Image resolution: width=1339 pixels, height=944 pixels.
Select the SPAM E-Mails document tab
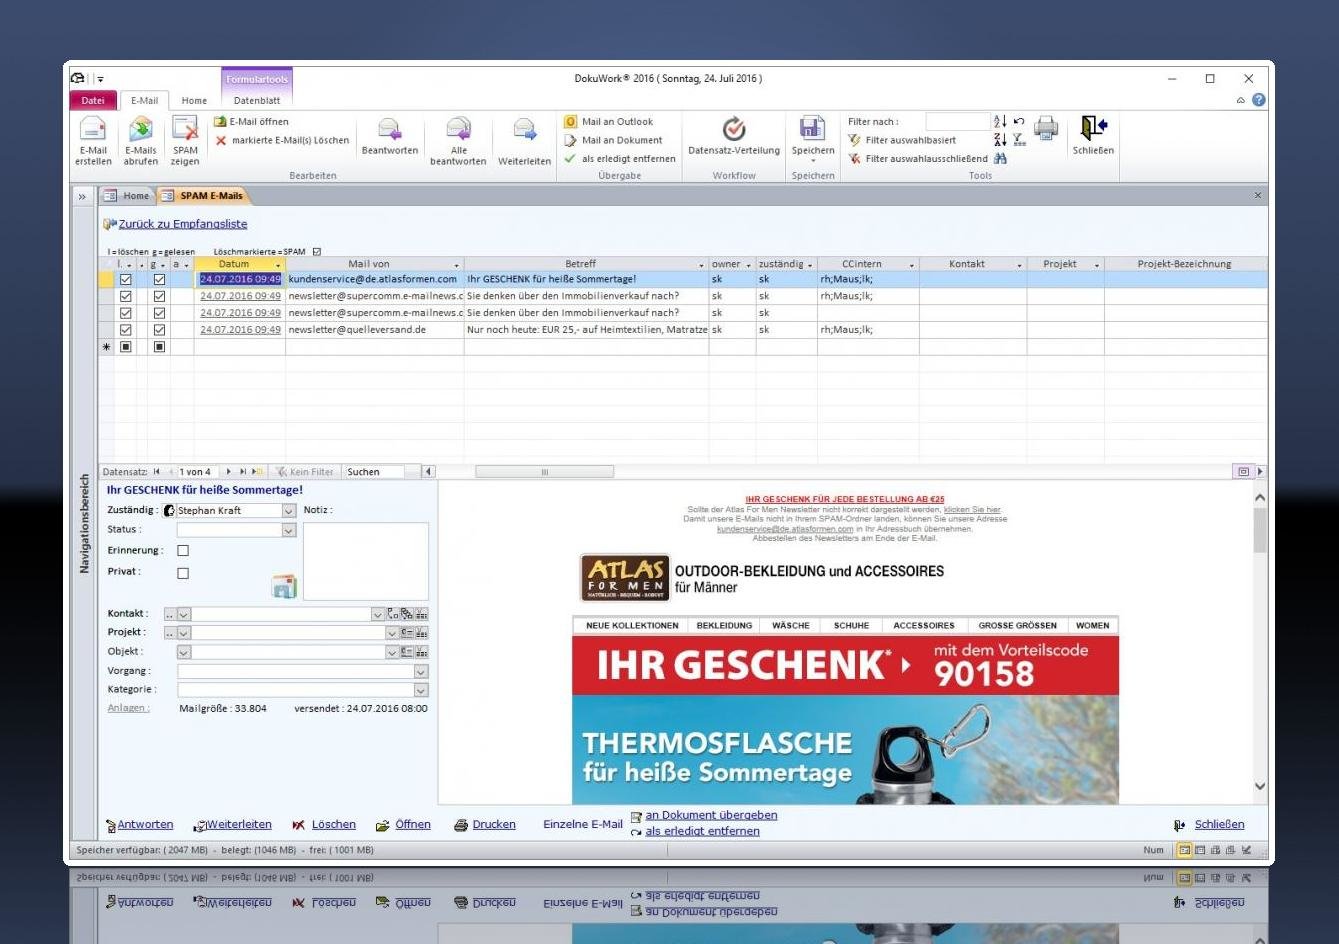pyautogui.click(x=204, y=196)
